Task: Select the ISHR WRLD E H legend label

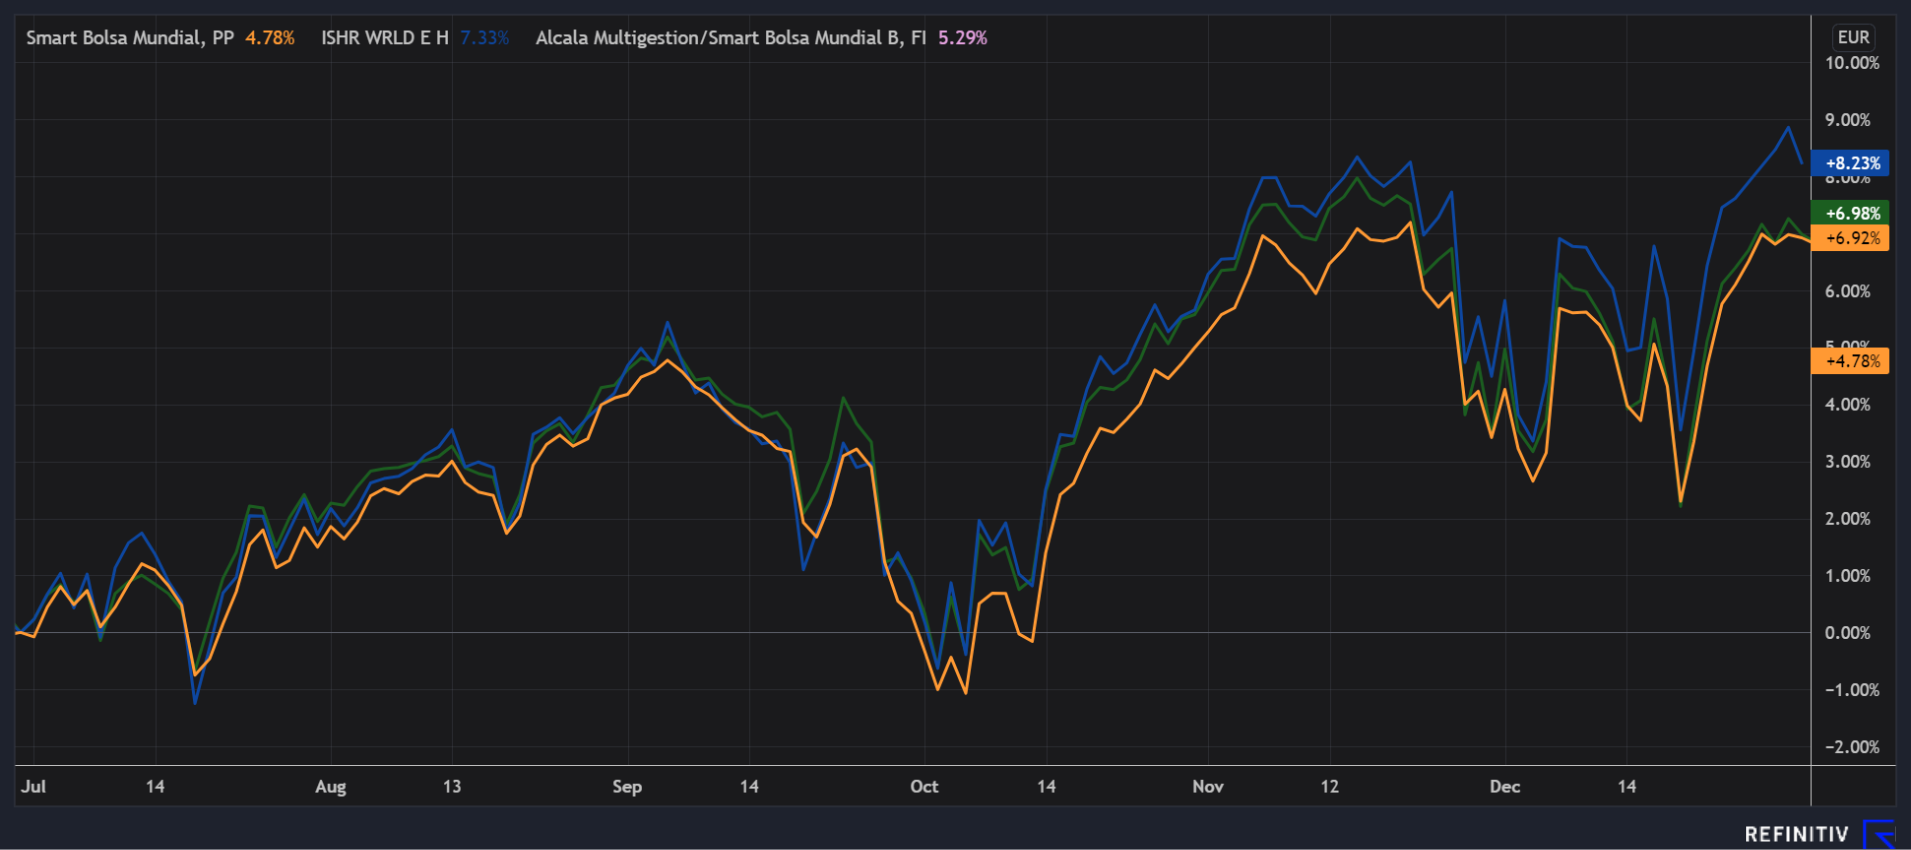Action: (x=385, y=38)
